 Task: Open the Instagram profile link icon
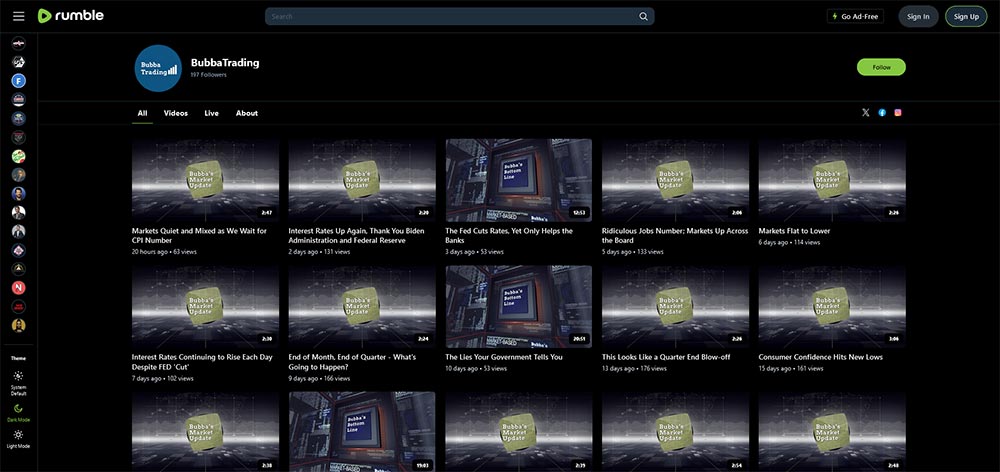coord(898,113)
